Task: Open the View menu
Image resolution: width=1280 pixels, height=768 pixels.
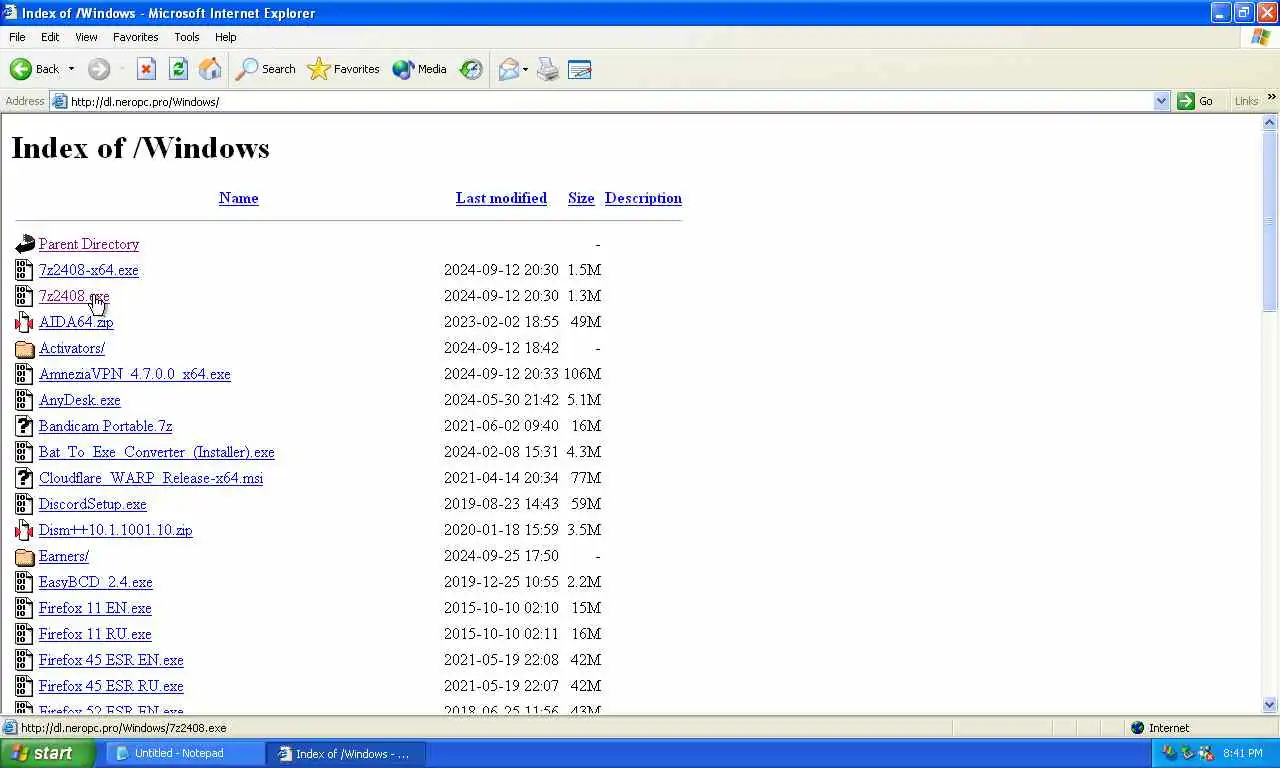Action: [x=86, y=37]
